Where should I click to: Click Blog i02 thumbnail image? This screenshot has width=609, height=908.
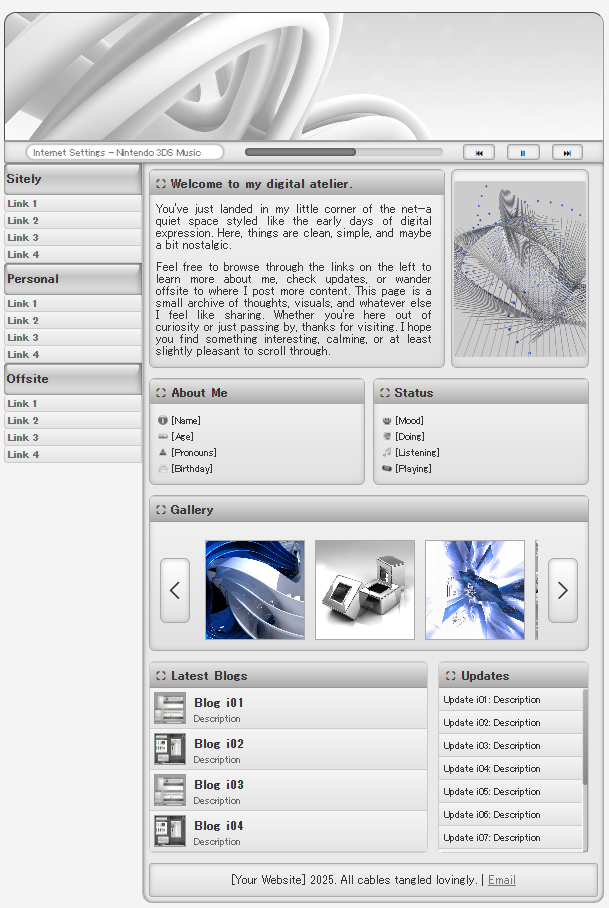[x=170, y=749]
